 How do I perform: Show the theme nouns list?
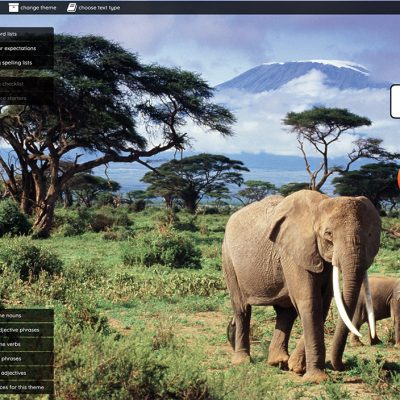click(x=27, y=315)
